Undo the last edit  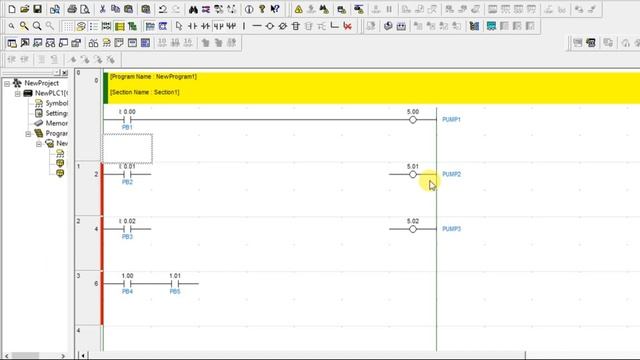(x=162, y=9)
